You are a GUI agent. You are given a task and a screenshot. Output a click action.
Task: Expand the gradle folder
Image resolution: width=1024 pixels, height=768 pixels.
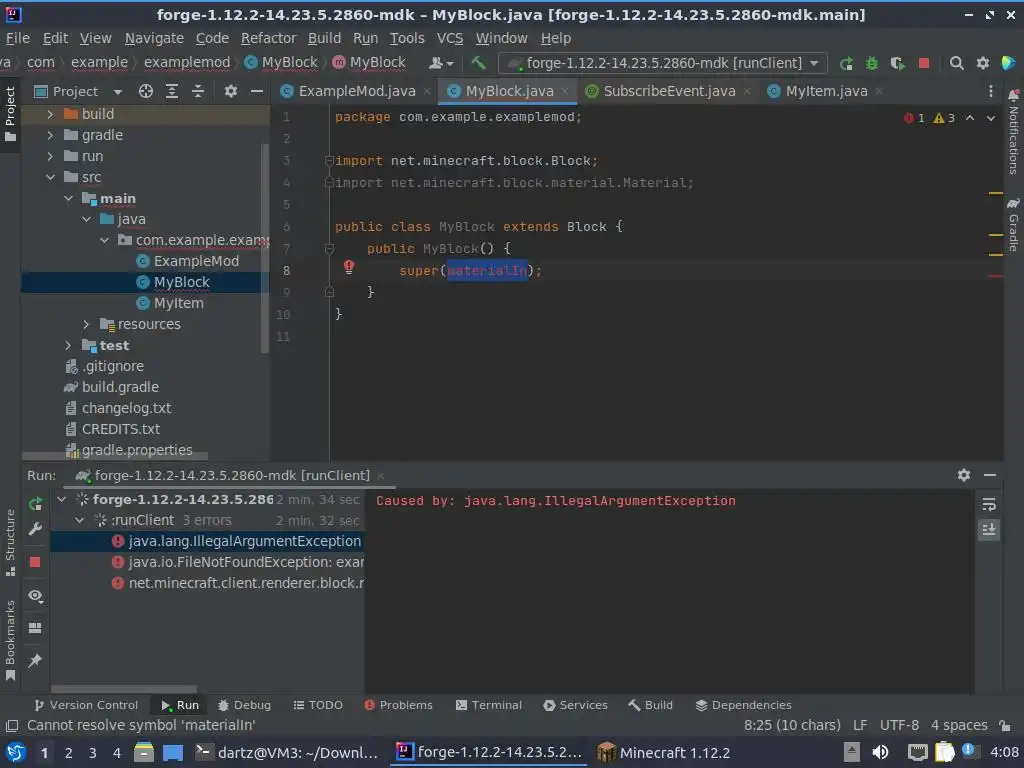click(50, 135)
